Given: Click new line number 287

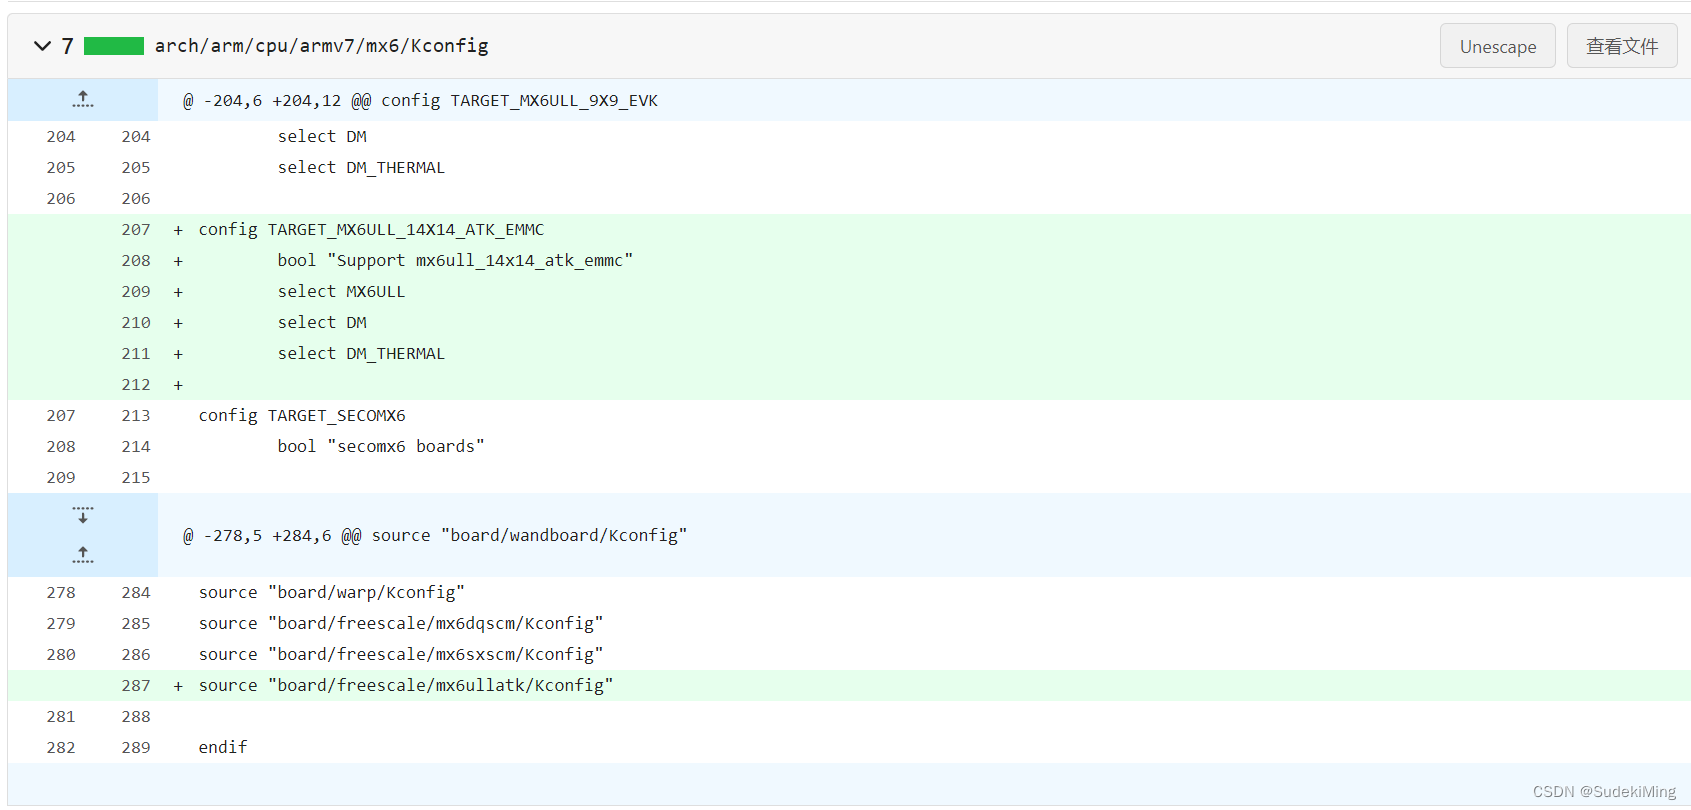Looking at the screenshot, I should pyautogui.click(x=136, y=685).
